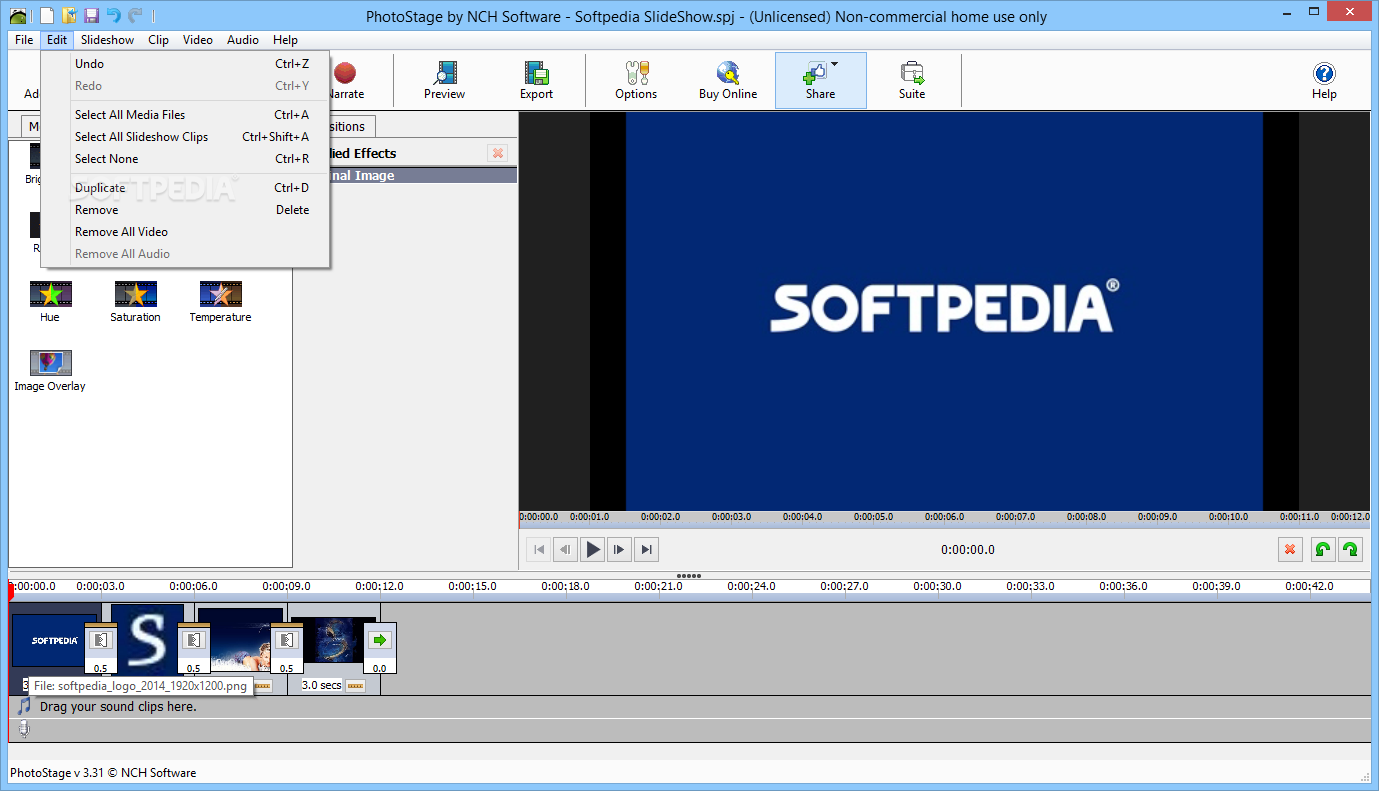The height and width of the screenshot is (791, 1379).
Task: Choose Select All Slideshow Clips
Action: (185, 137)
